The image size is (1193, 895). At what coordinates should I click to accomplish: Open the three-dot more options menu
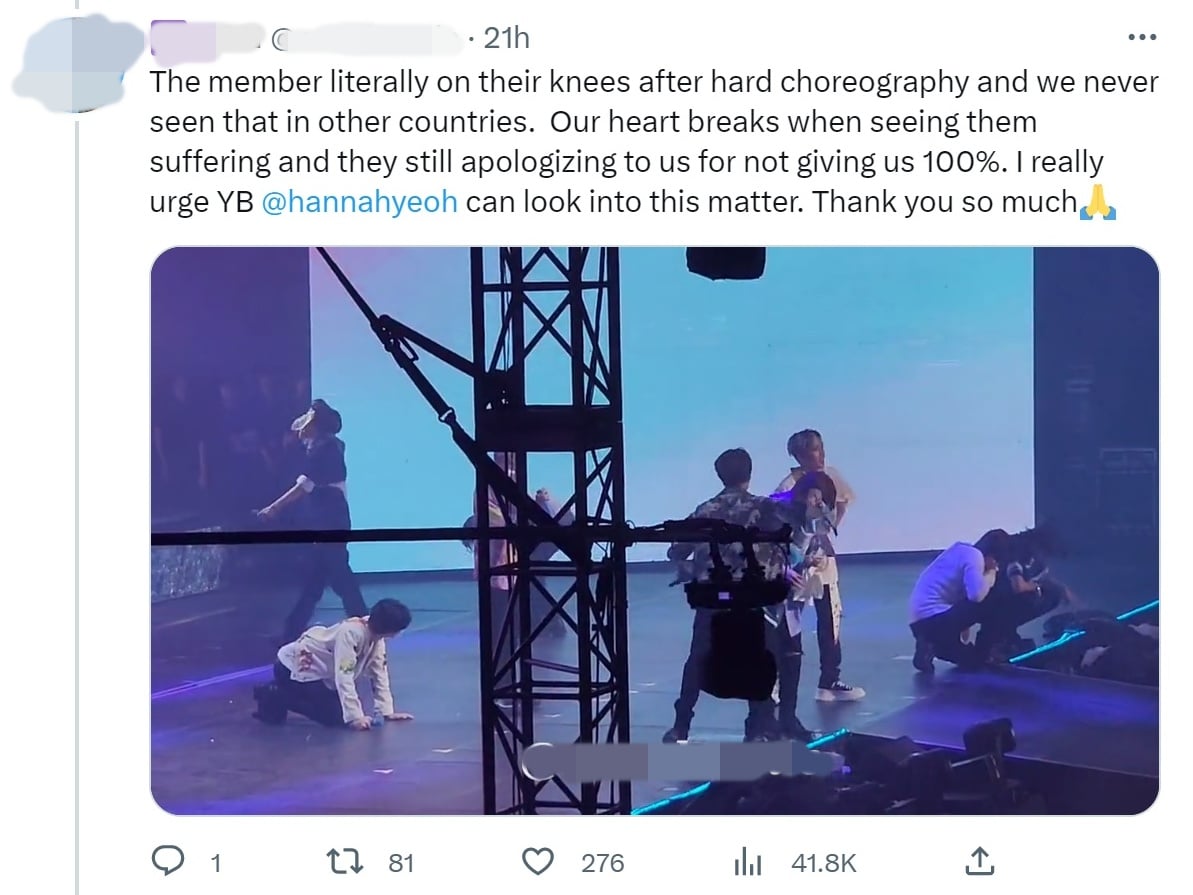[x=1142, y=38]
